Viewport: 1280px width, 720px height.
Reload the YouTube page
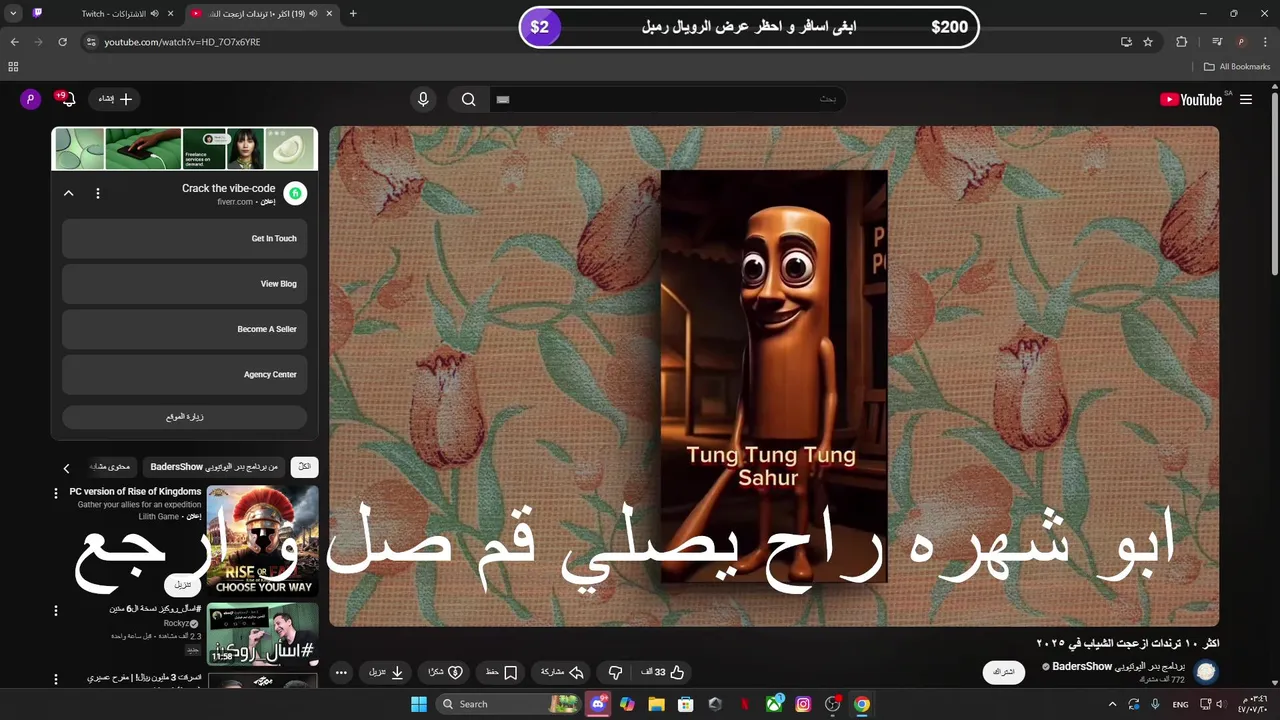coord(62,42)
